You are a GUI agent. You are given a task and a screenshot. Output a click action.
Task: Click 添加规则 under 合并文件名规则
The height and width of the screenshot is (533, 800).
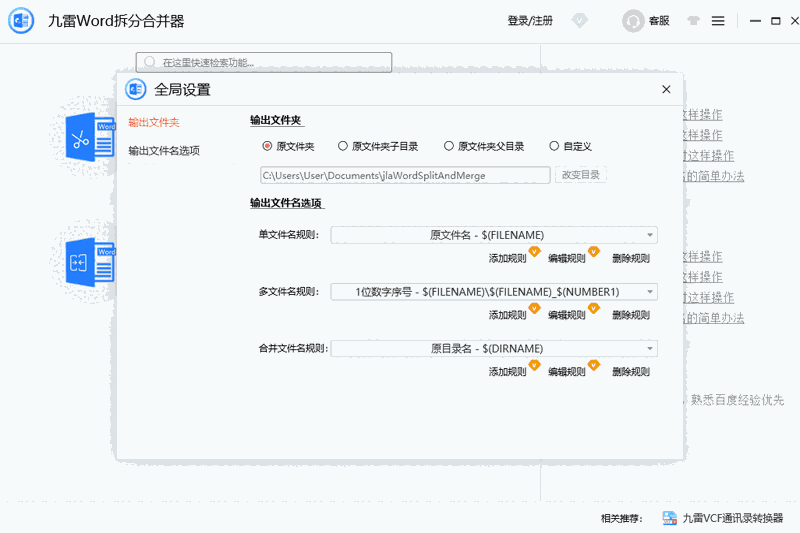click(507, 372)
